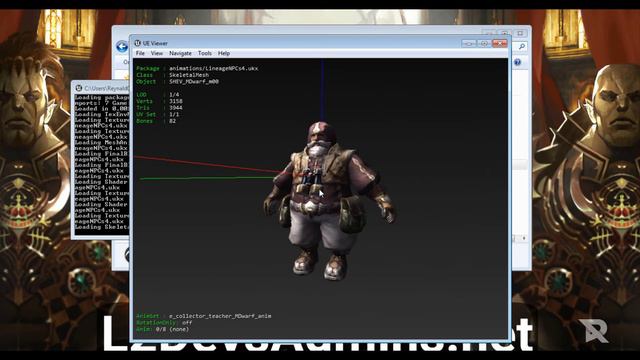This screenshot has height=360, width=640.
Task: Click the AnimSet e_collector_teacher_MDwarf_anim text
Action: [x=220, y=316]
